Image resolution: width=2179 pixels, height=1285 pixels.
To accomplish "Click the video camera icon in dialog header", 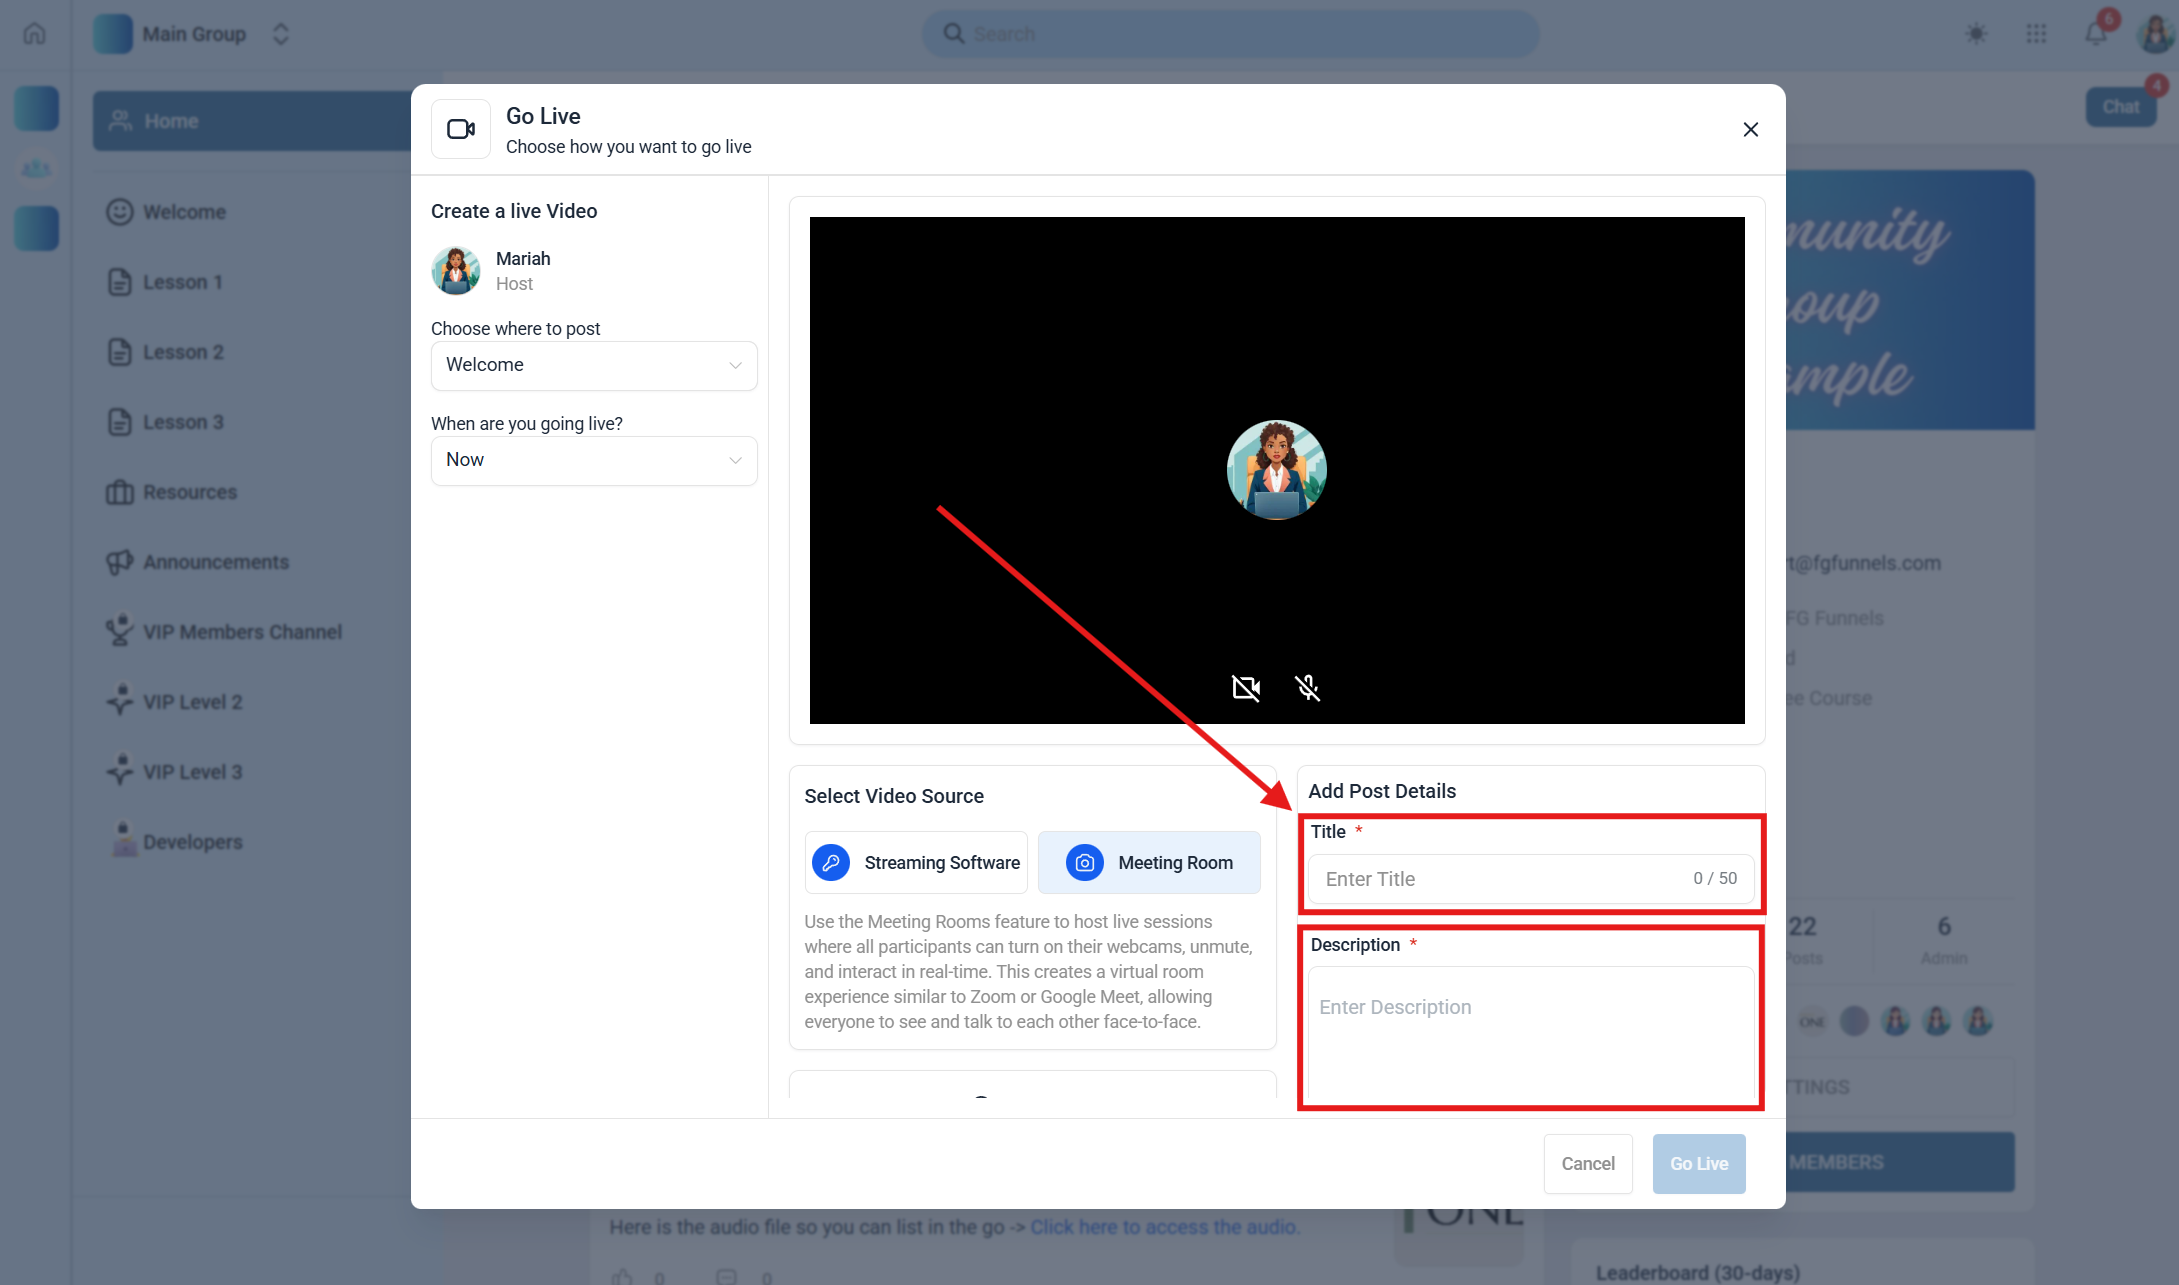I will pos(461,129).
